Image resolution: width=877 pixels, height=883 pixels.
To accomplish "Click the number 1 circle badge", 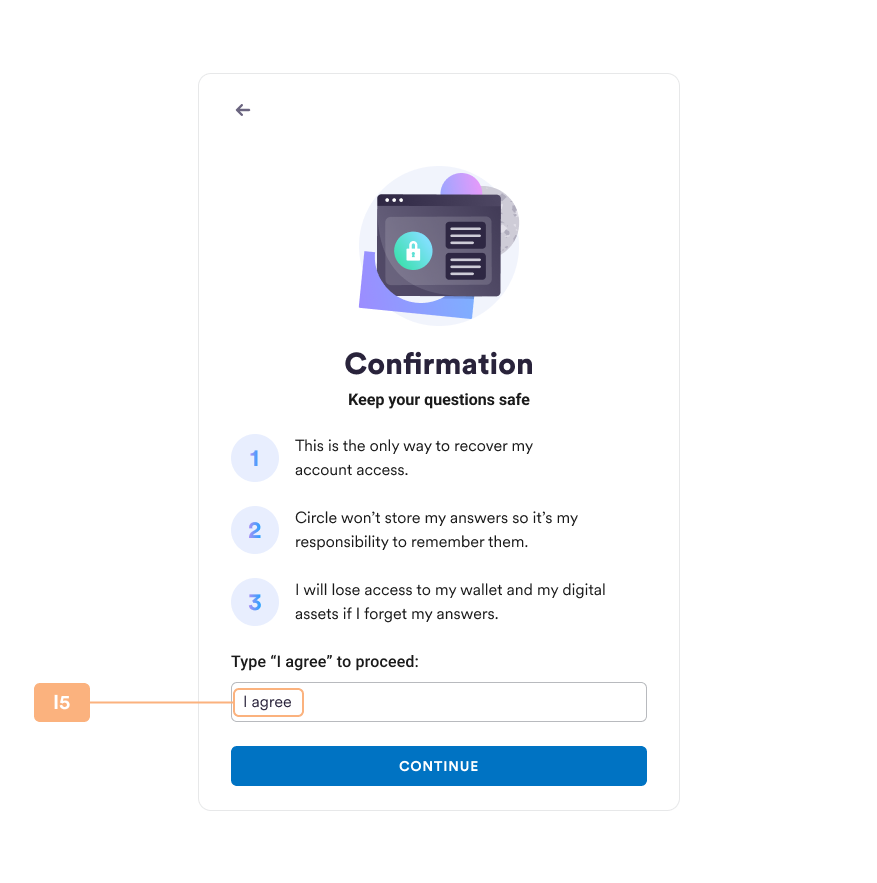I will [x=255, y=458].
